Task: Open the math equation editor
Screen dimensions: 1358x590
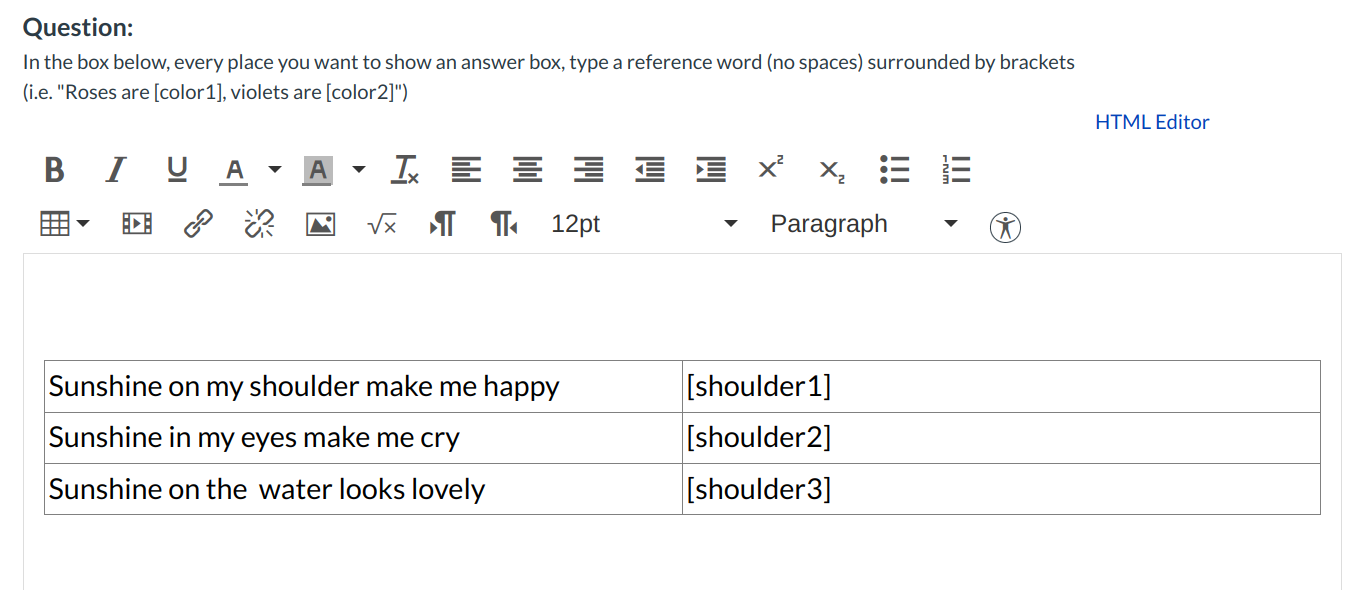Action: point(381,225)
